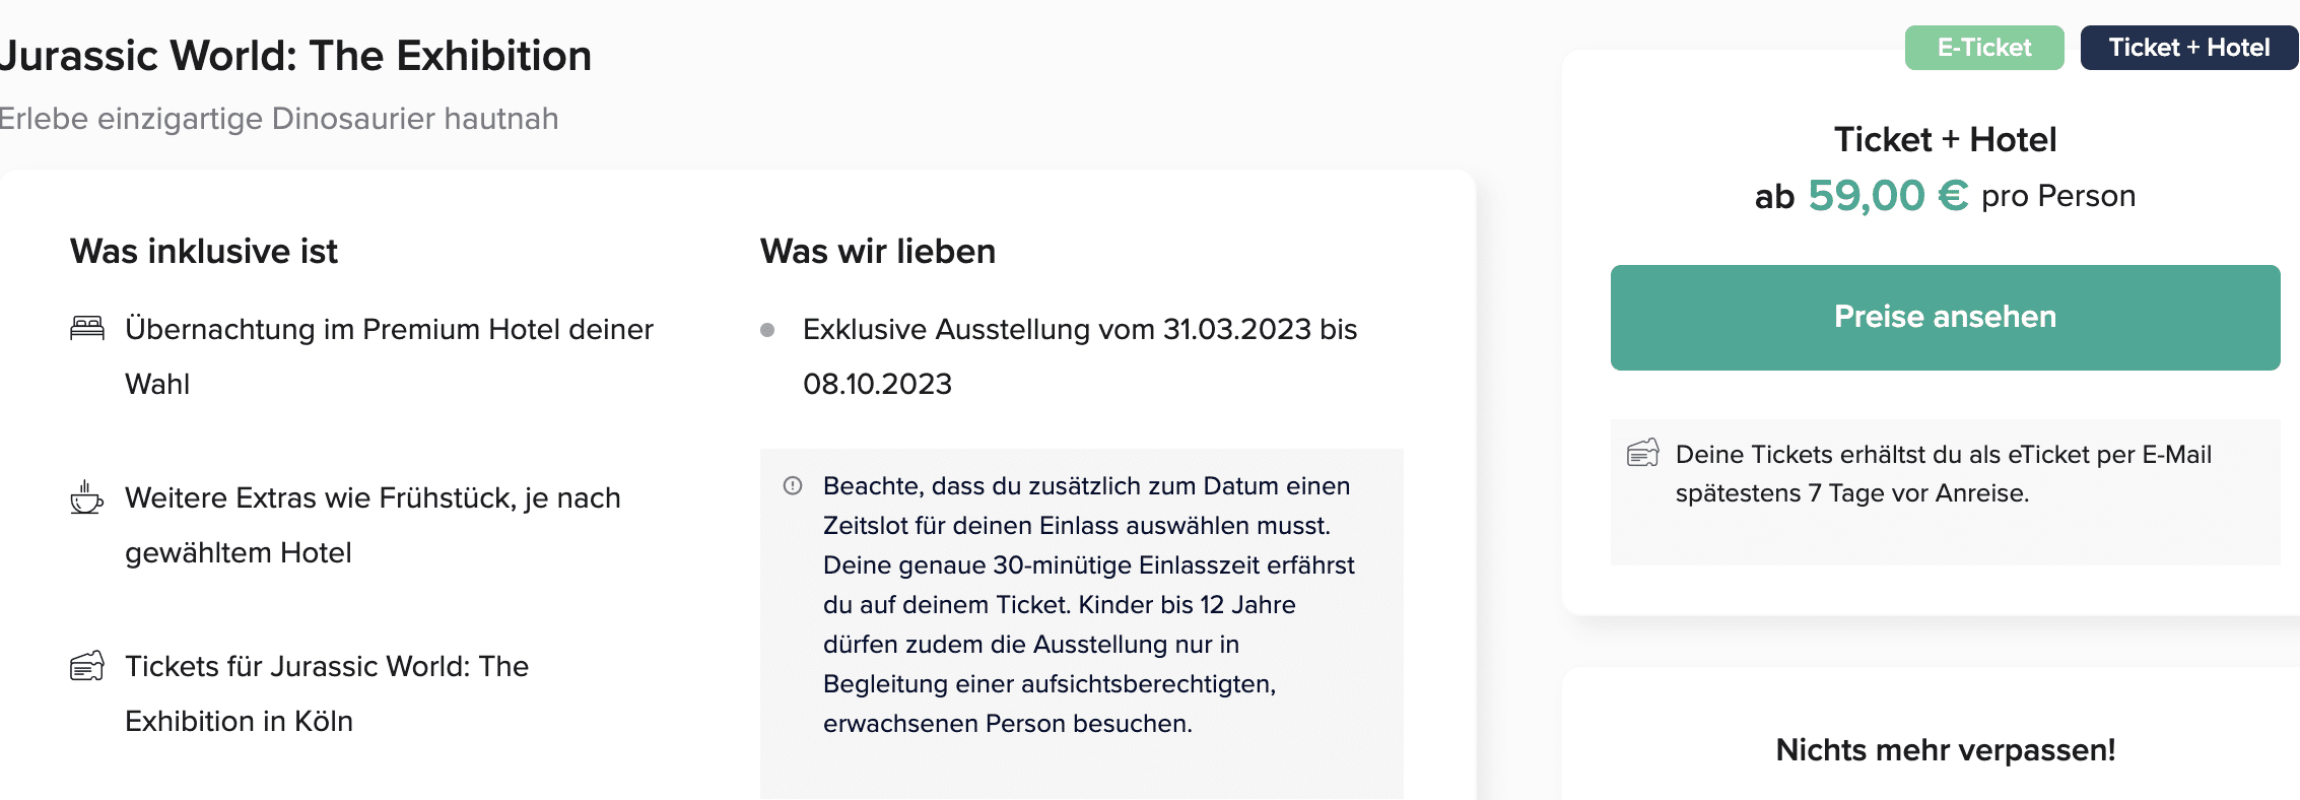Click the Was wir lieben heading
Viewport: 2300px width, 800px height.
click(877, 251)
